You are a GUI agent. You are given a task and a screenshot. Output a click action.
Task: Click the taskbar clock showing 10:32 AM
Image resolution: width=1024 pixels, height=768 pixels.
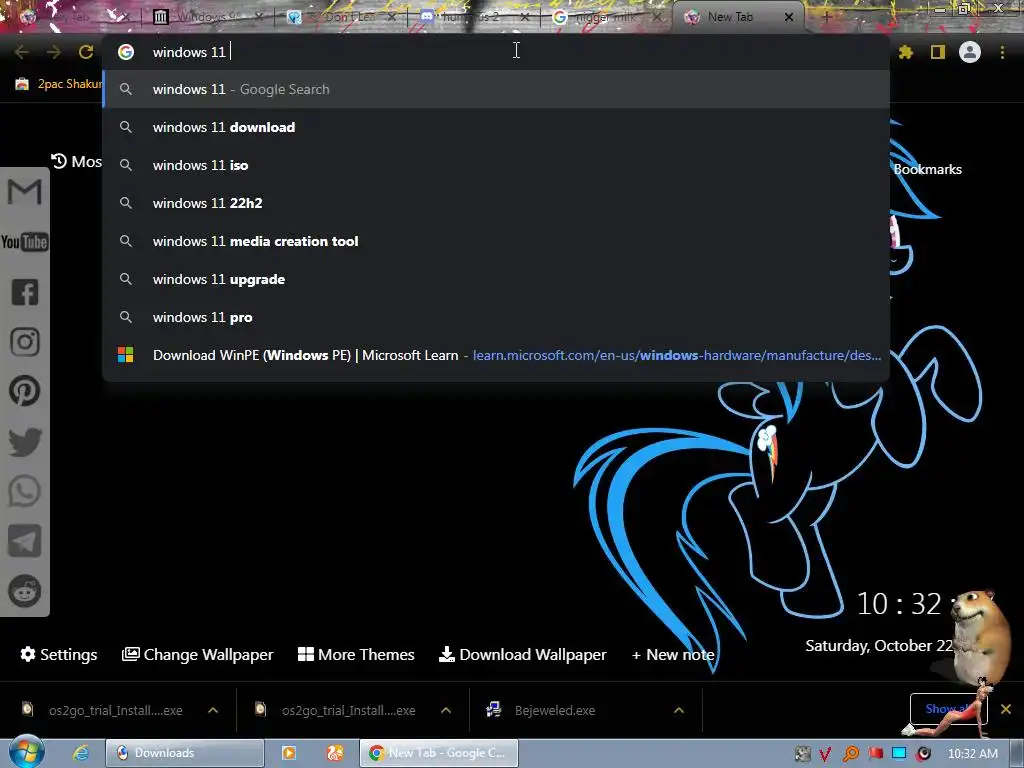(x=972, y=754)
